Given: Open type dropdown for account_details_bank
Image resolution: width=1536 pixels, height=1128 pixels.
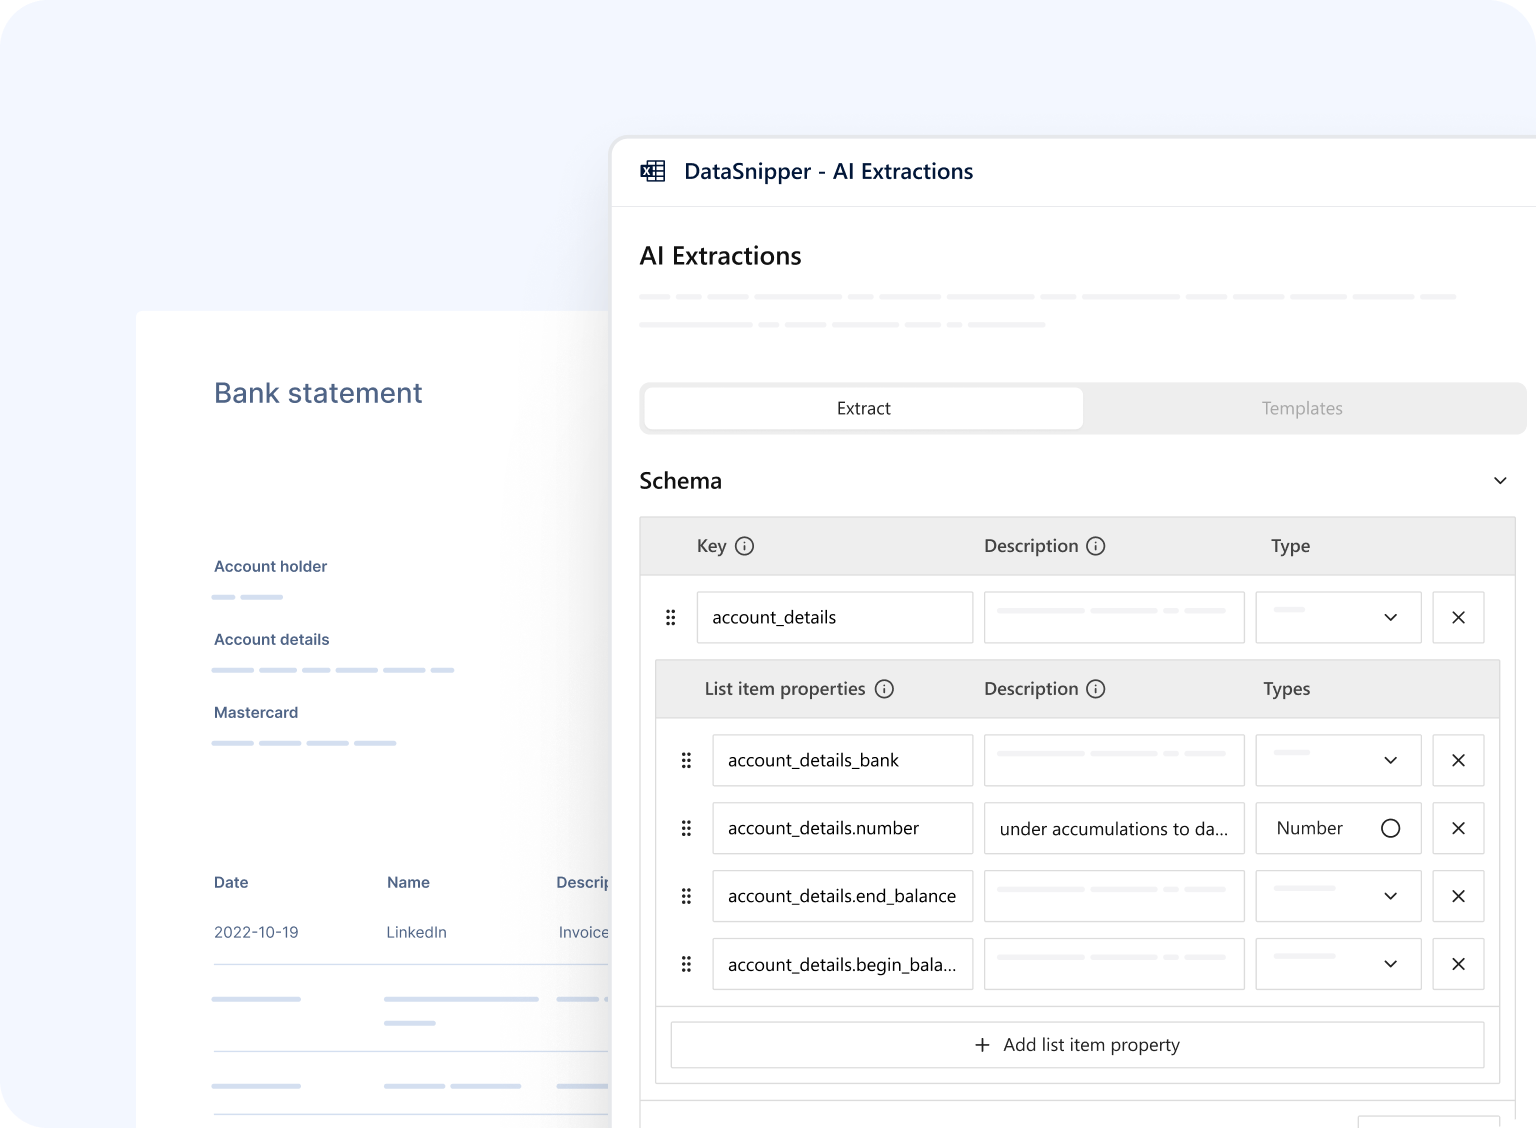Looking at the screenshot, I should point(1338,761).
